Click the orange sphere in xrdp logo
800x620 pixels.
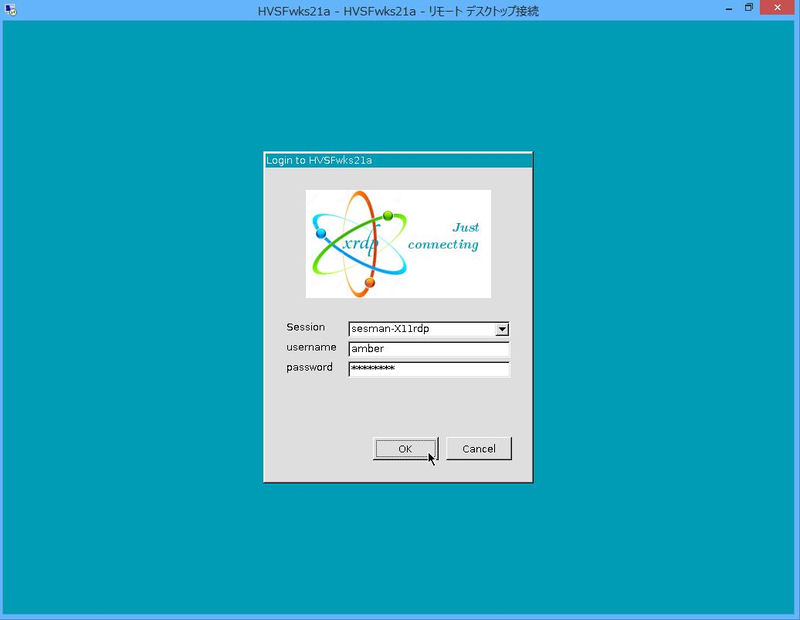click(370, 283)
